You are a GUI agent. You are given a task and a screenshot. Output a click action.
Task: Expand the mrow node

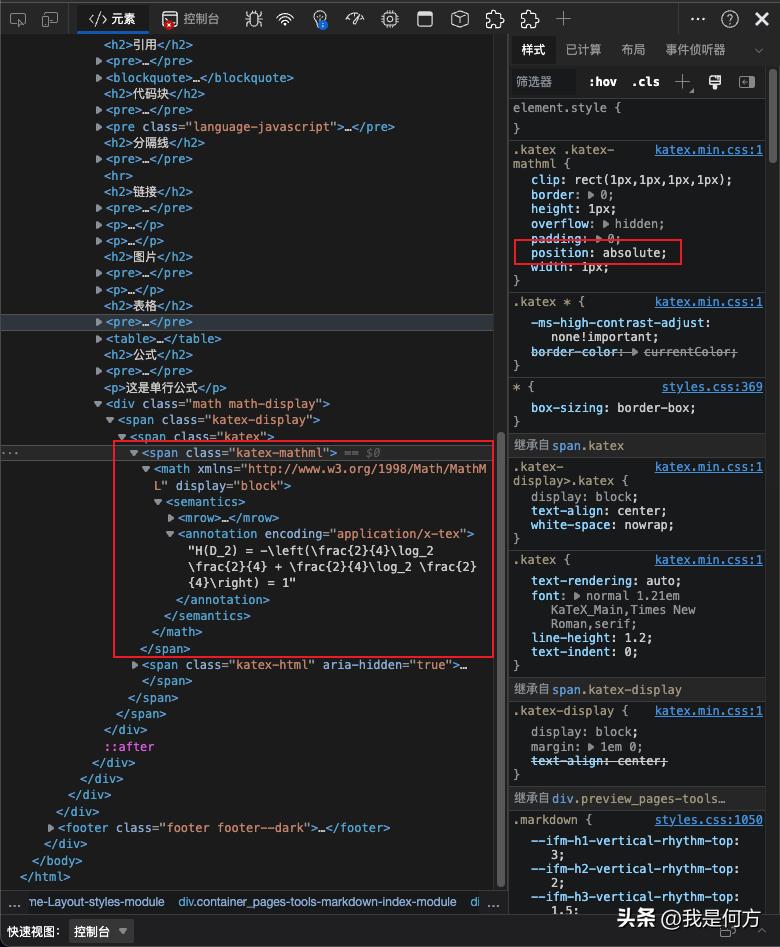pyautogui.click(x=171, y=518)
